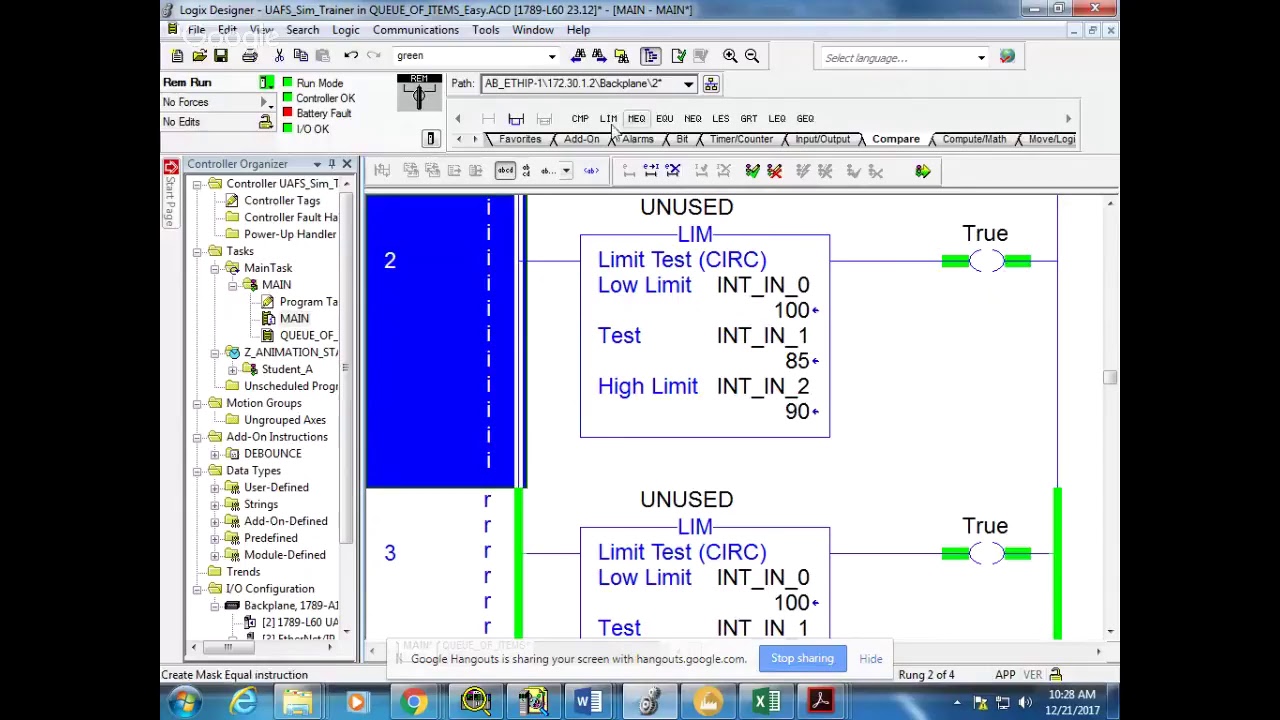Click the Open folder toolbar icon
This screenshot has height=720, width=1280.
[x=199, y=56]
